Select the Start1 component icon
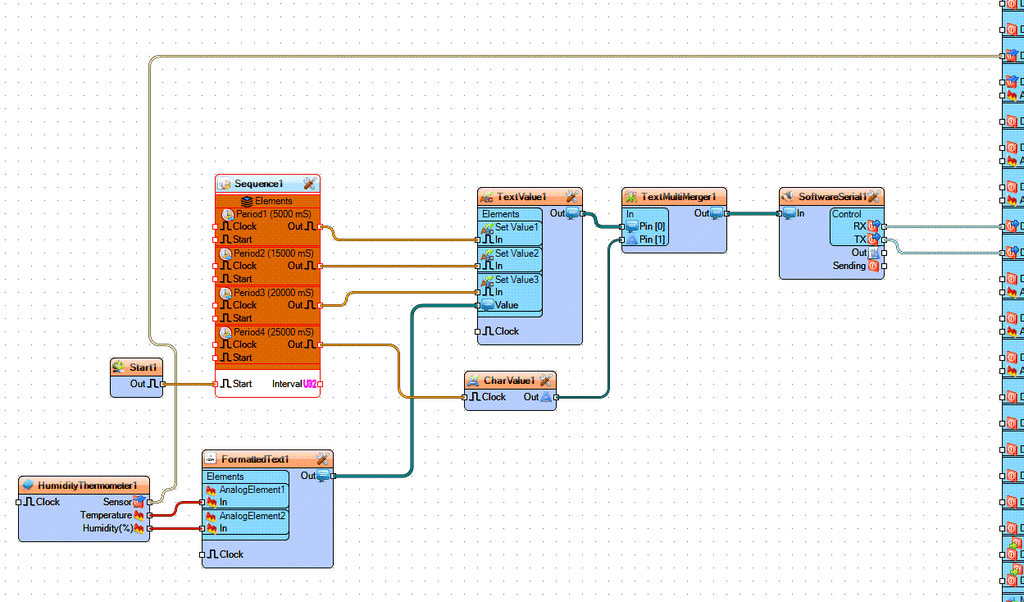This screenshot has width=1024, height=602. coord(119,368)
